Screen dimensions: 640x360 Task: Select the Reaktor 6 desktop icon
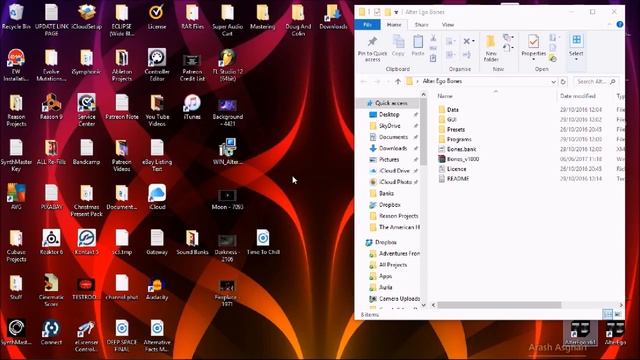tap(51, 242)
